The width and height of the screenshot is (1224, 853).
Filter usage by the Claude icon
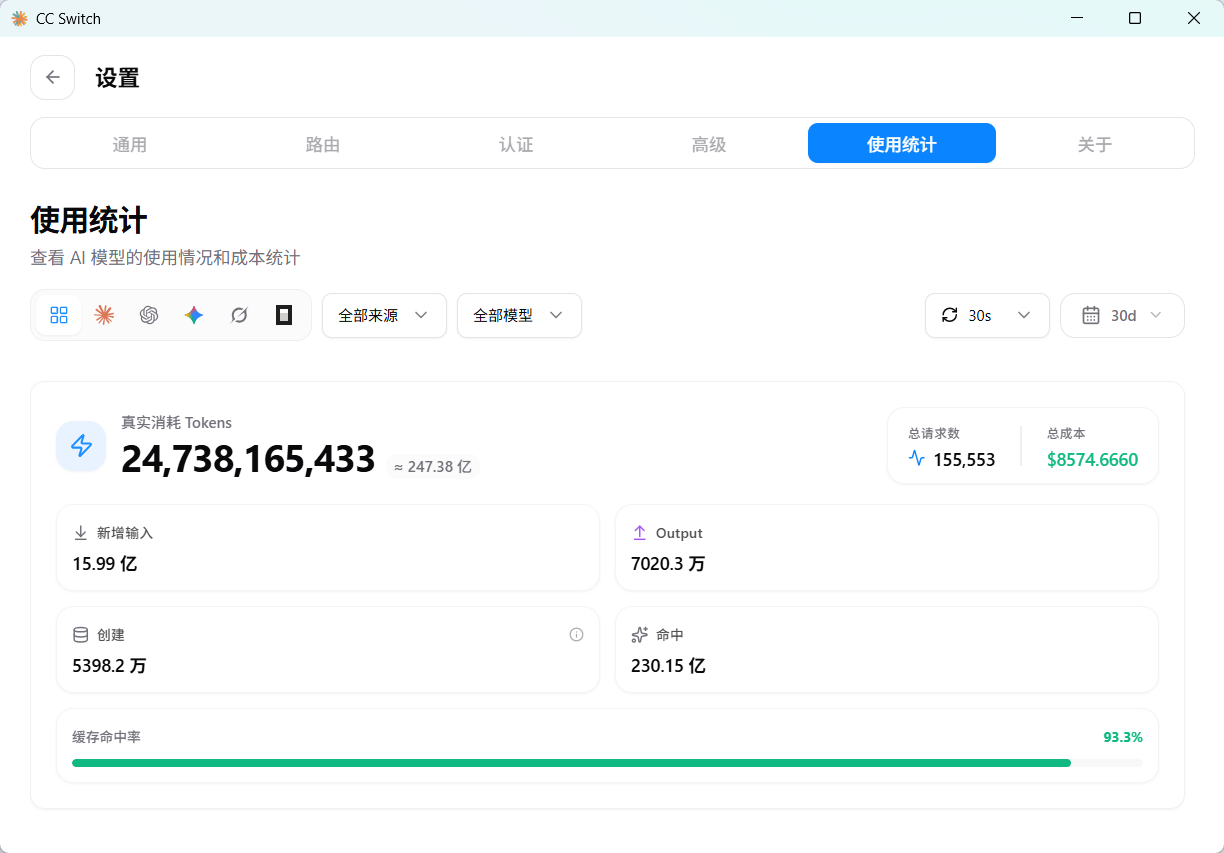click(104, 315)
